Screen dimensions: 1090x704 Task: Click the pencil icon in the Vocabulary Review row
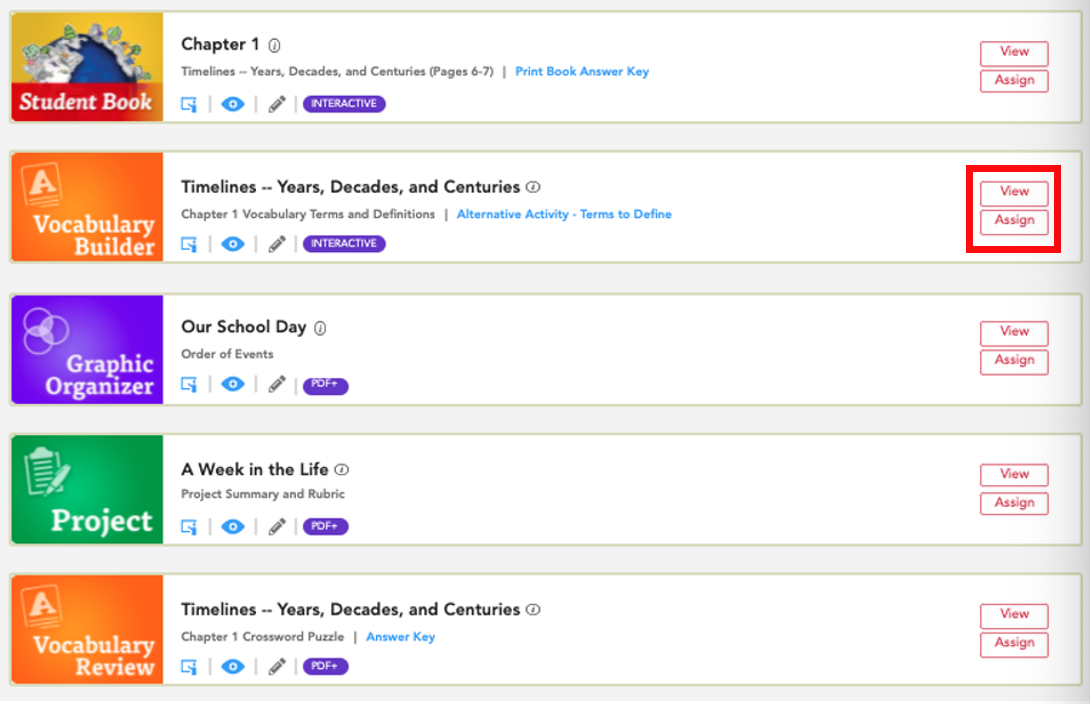click(277, 666)
